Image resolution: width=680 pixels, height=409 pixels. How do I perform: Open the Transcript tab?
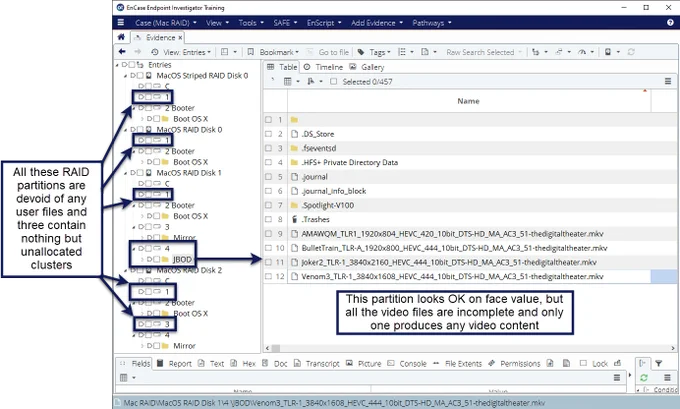[317, 363]
